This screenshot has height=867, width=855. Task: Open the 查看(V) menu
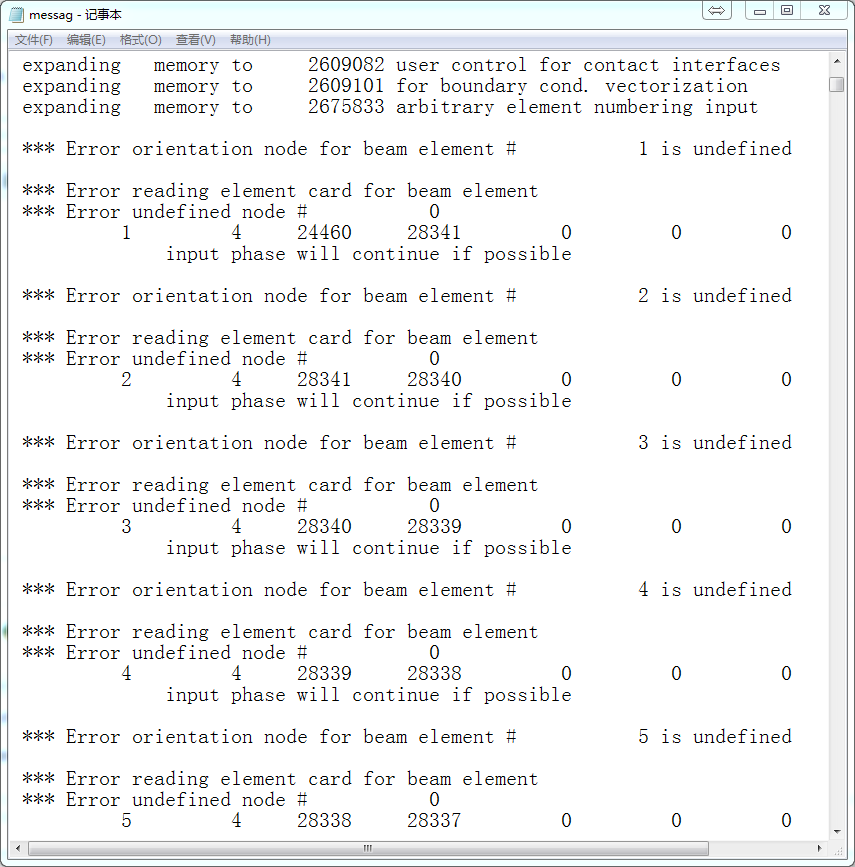[195, 40]
